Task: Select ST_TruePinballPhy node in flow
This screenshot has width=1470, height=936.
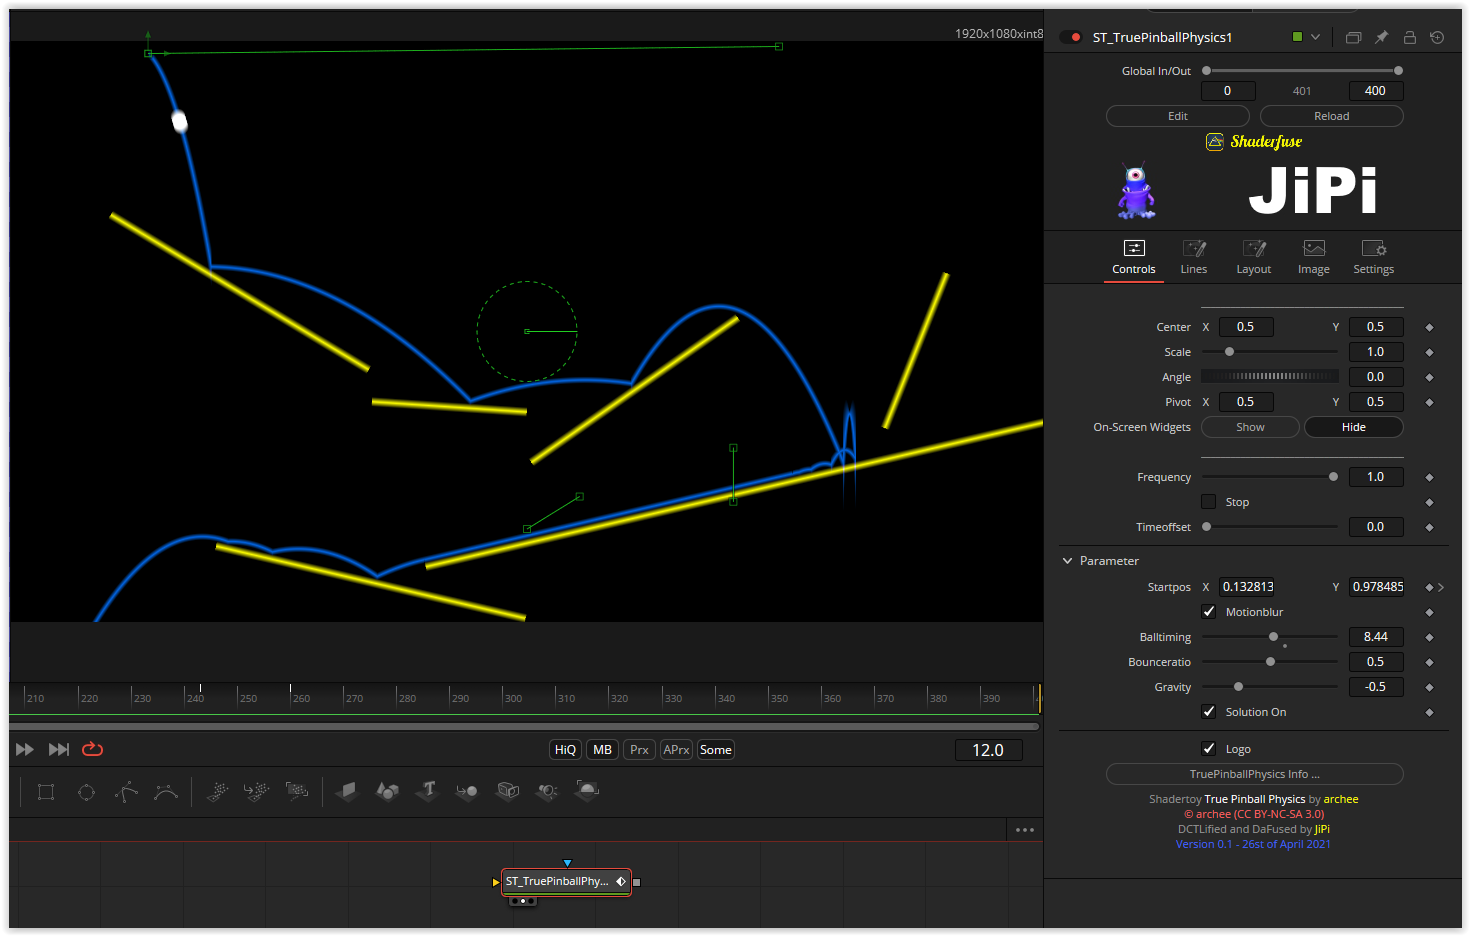Action: point(566,881)
